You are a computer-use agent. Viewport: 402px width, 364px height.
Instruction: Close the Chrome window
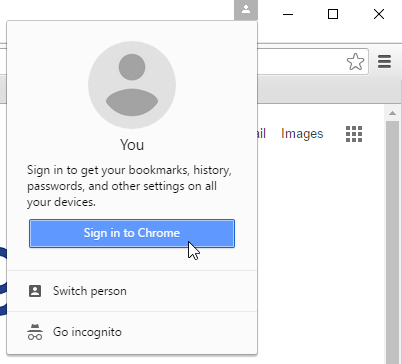pos(379,14)
